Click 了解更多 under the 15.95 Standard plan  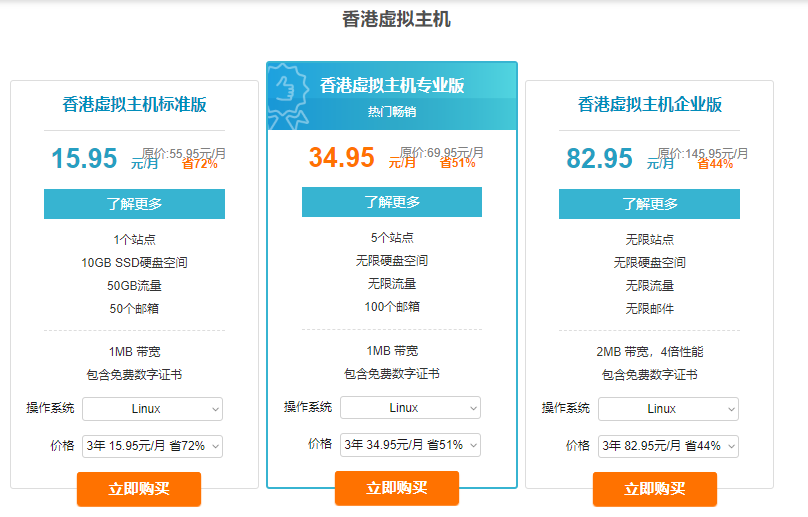point(134,204)
